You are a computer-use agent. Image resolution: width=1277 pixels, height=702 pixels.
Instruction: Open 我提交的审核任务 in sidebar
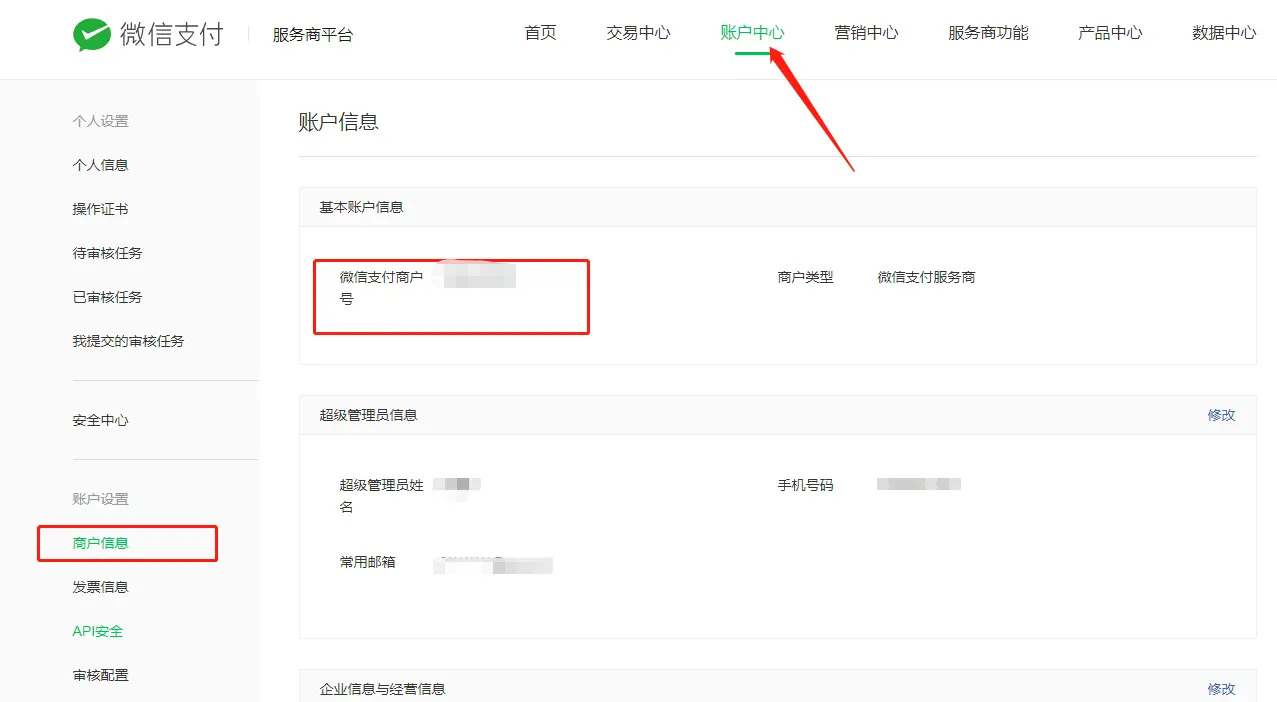pyautogui.click(x=128, y=341)
